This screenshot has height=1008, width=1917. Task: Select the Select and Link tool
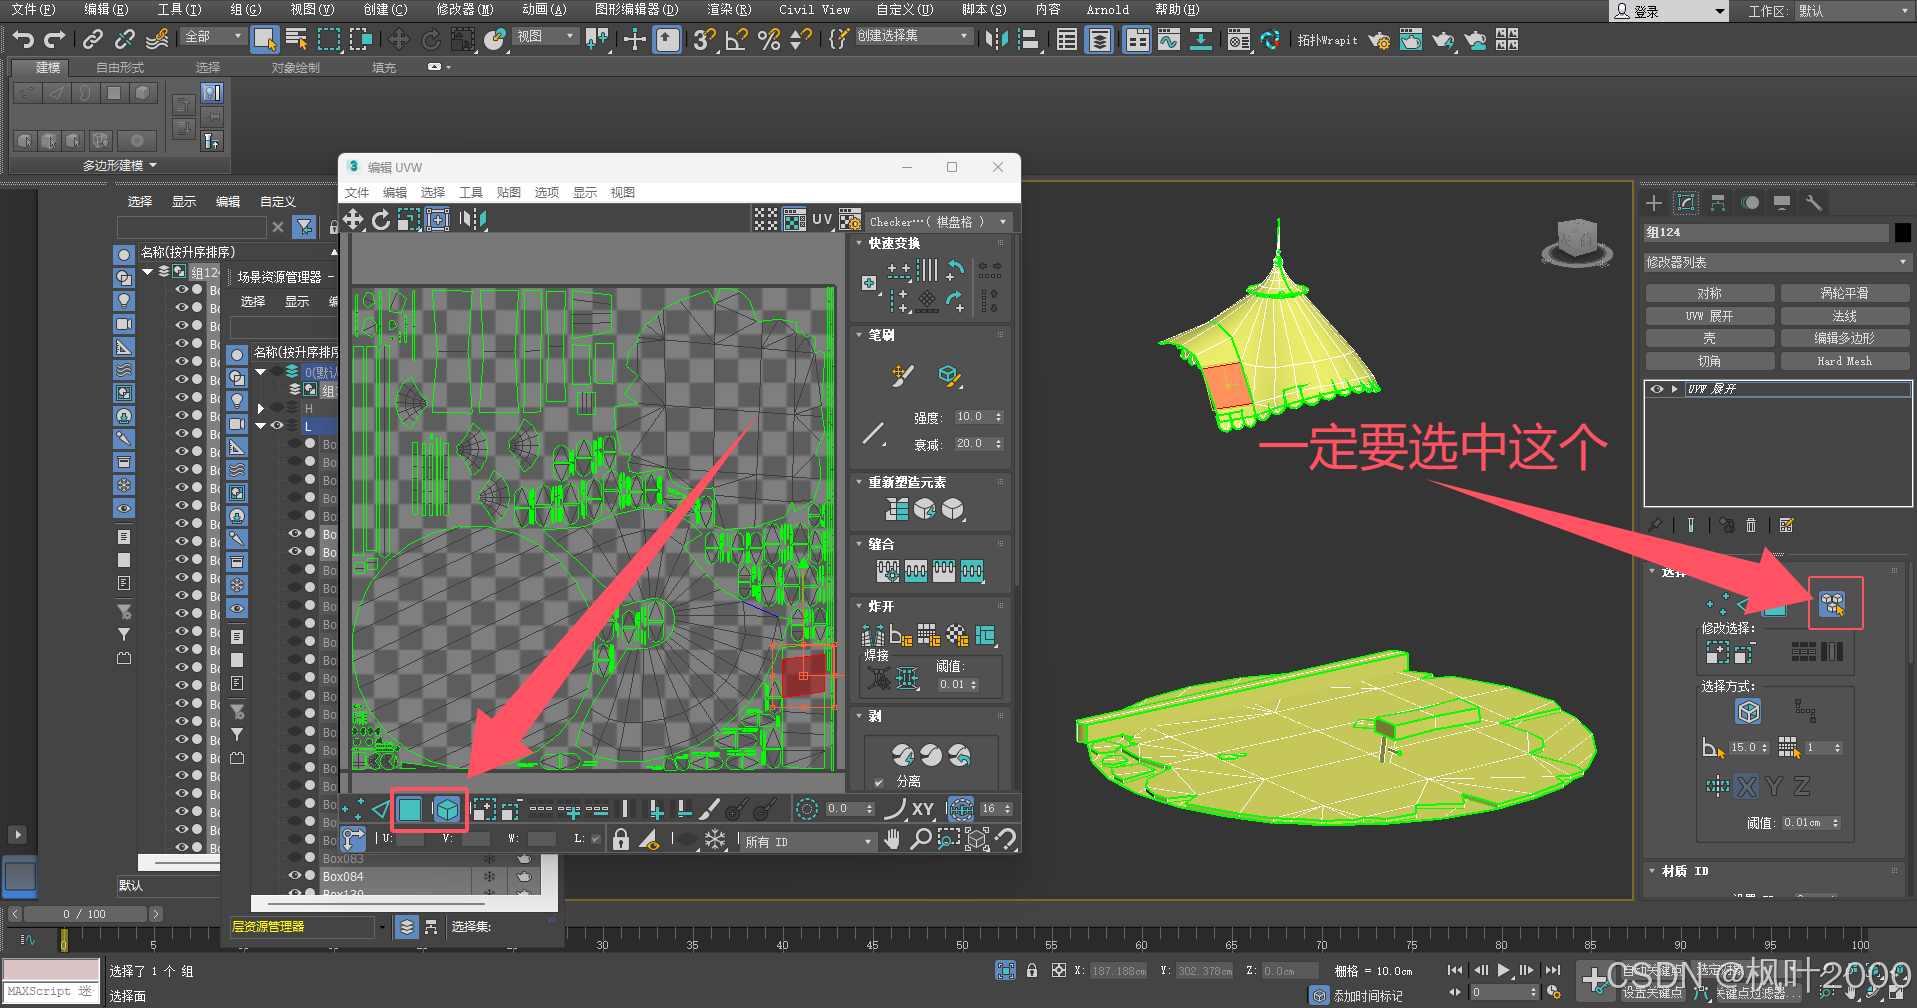[x=93, y=39]
